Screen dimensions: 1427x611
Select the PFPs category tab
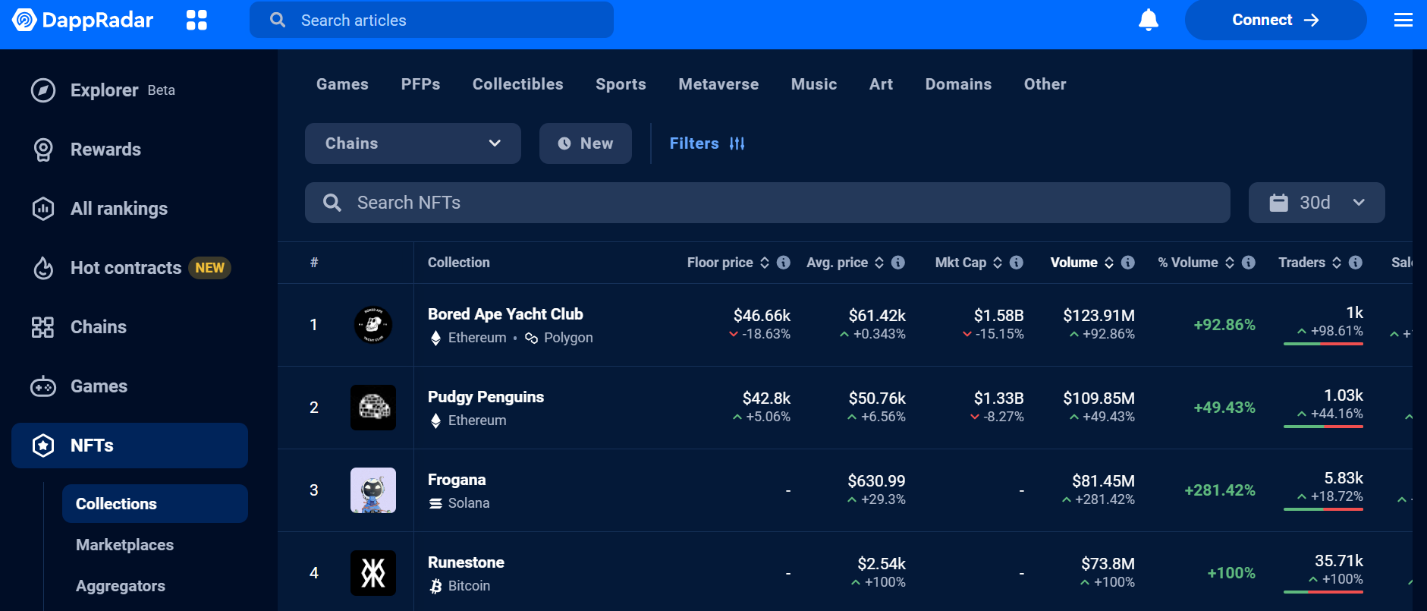(x=421, y=85)
